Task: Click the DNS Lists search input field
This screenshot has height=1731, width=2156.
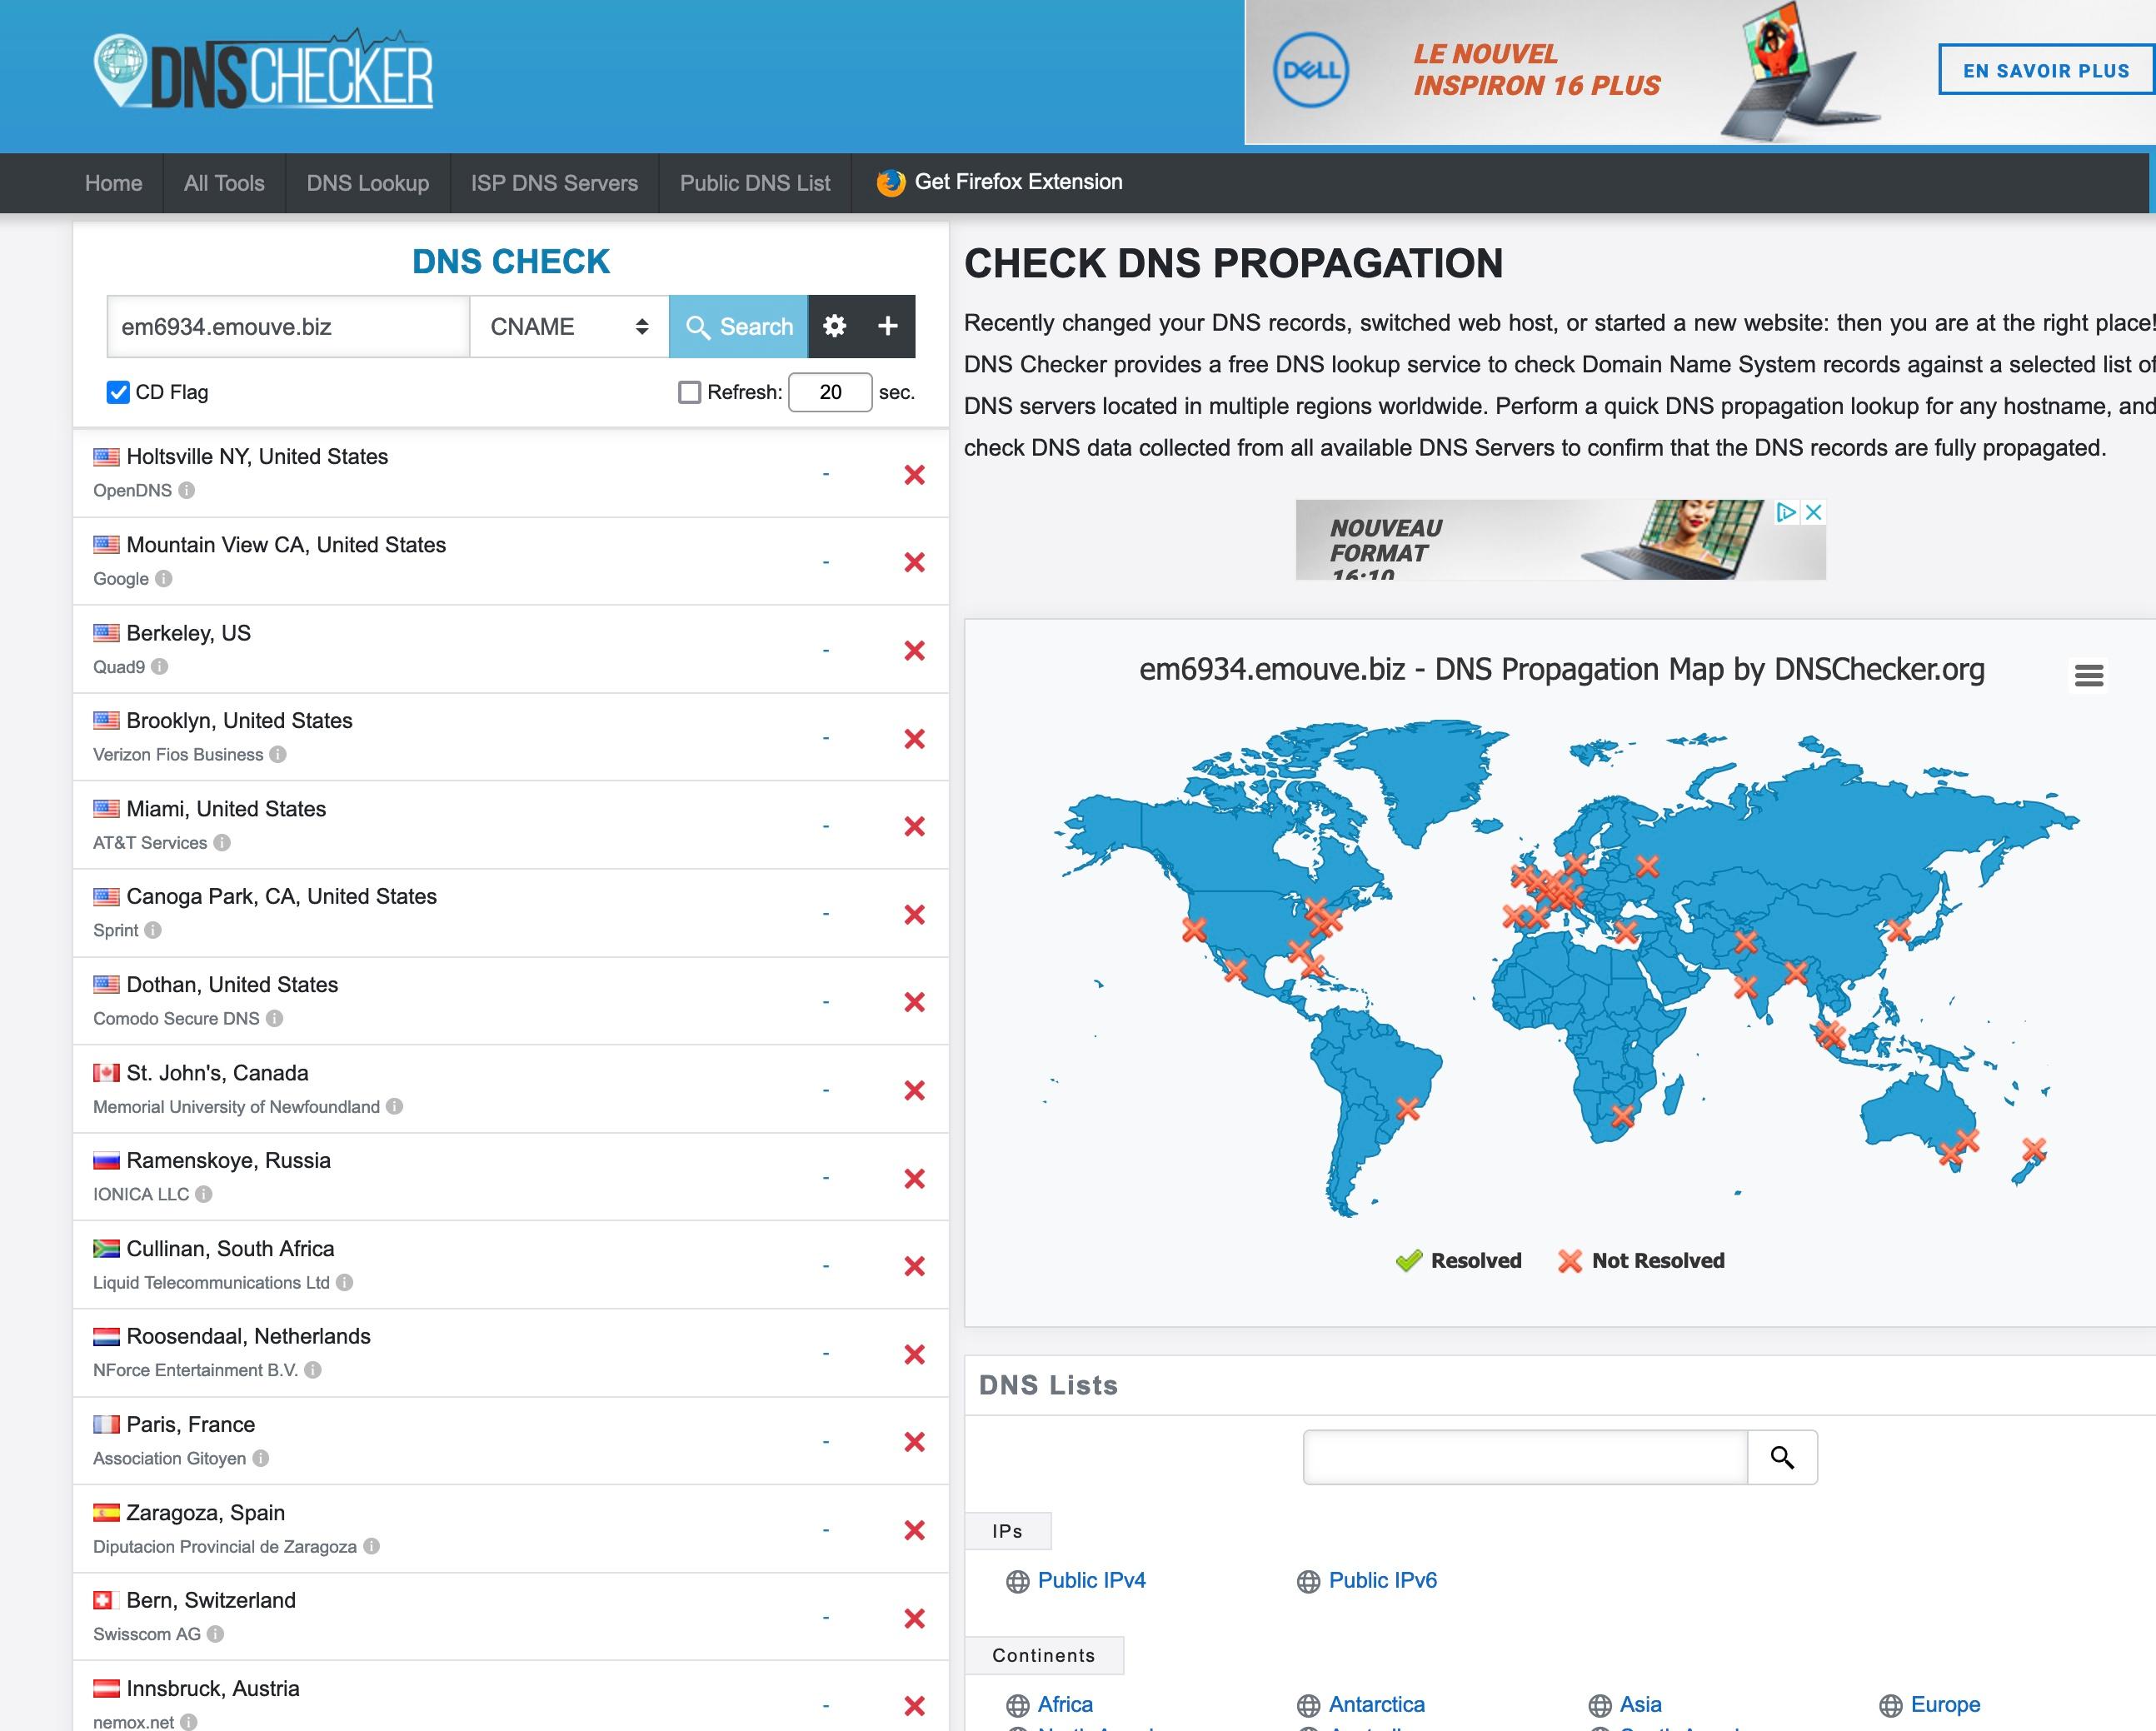Action: [1525, 1457]
